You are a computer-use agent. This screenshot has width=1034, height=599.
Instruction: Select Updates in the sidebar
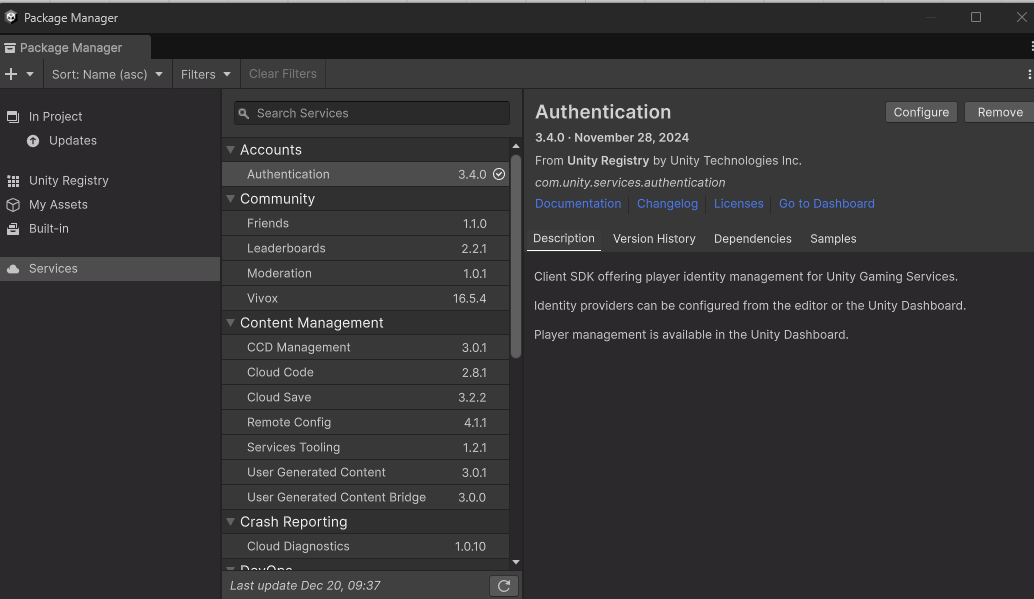click(x=72, y=141)
